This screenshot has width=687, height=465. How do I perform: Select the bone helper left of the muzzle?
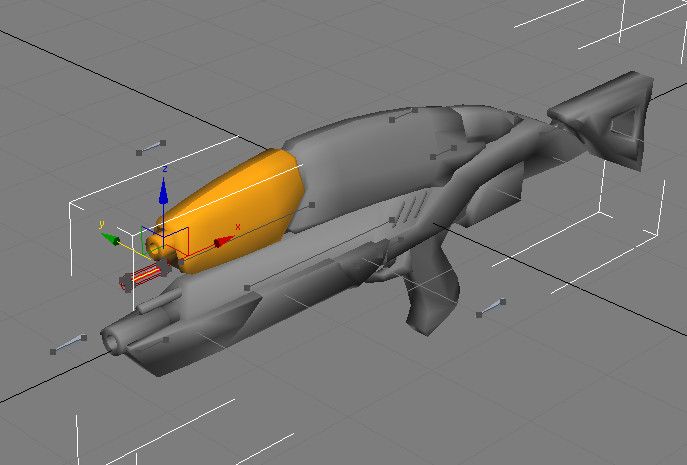tap(68, 344)
